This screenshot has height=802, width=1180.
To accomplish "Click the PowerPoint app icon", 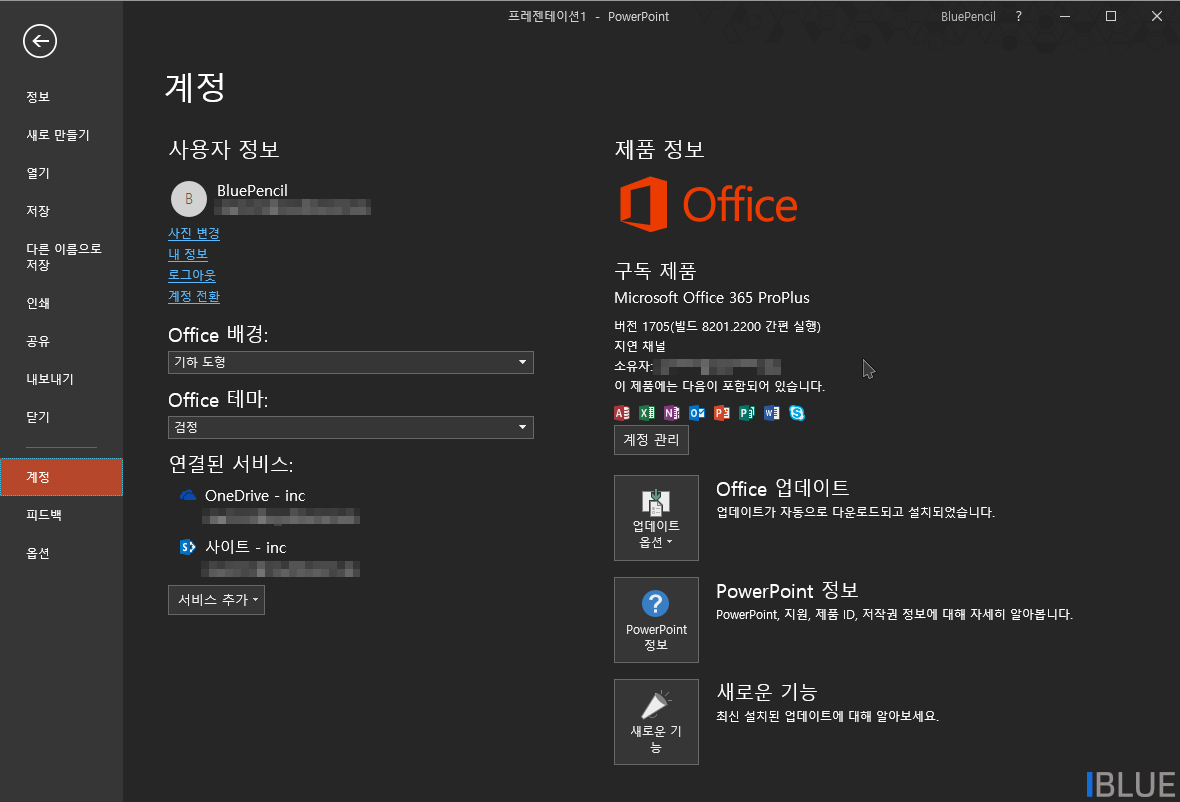I will click(722, 412).
